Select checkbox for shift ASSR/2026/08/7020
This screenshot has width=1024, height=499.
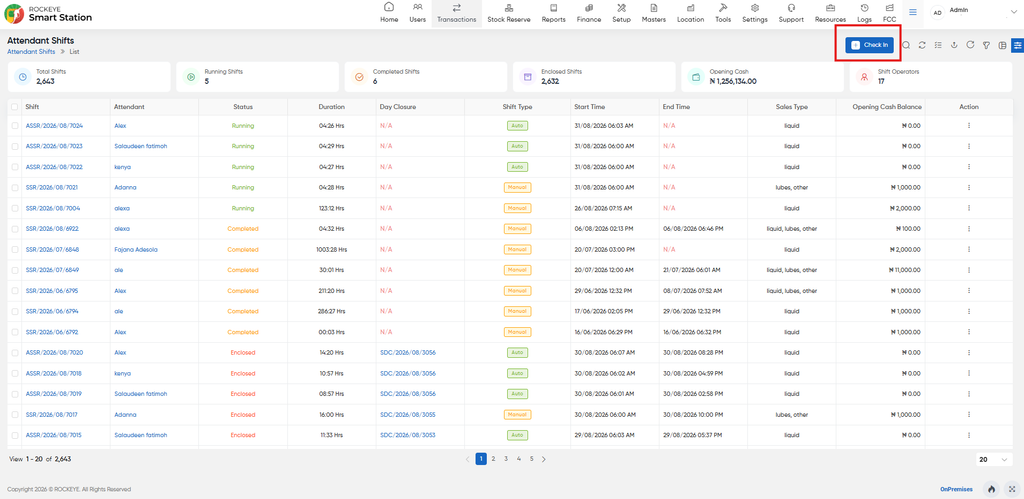point(14,353)
